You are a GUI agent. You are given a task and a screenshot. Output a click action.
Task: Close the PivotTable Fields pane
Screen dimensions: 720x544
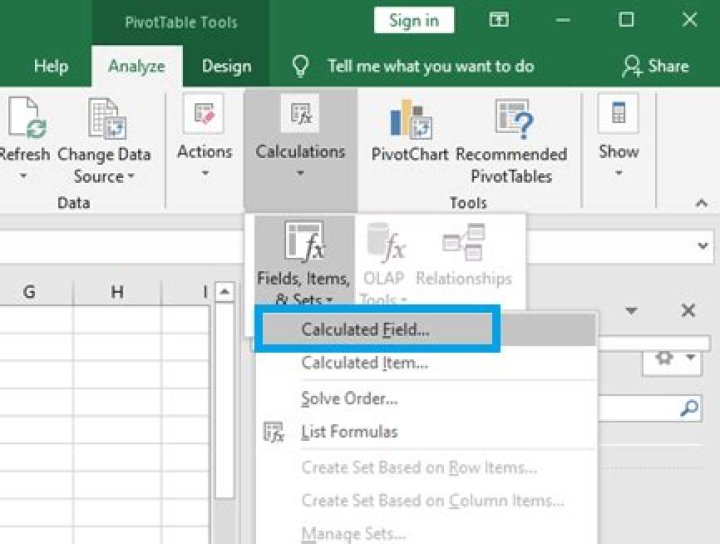click(x=688, y=311)
